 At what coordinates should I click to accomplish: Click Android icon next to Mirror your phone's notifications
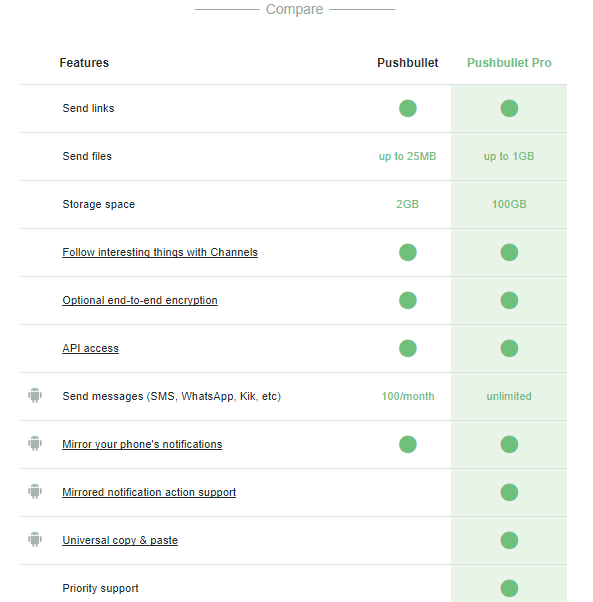tap(35, 443)
